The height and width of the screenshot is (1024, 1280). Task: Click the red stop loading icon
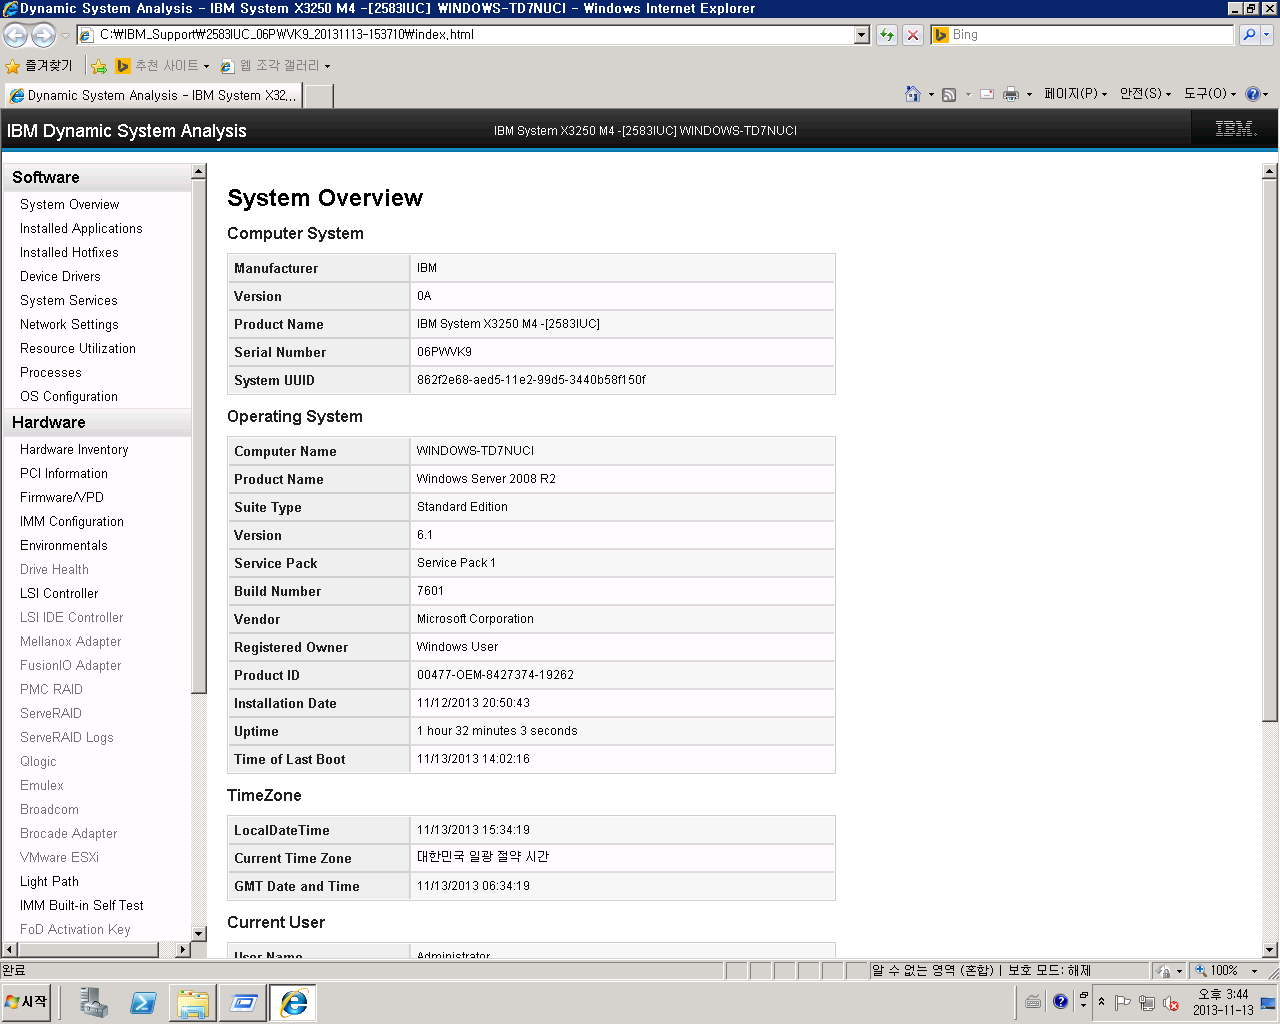point(913,35)
